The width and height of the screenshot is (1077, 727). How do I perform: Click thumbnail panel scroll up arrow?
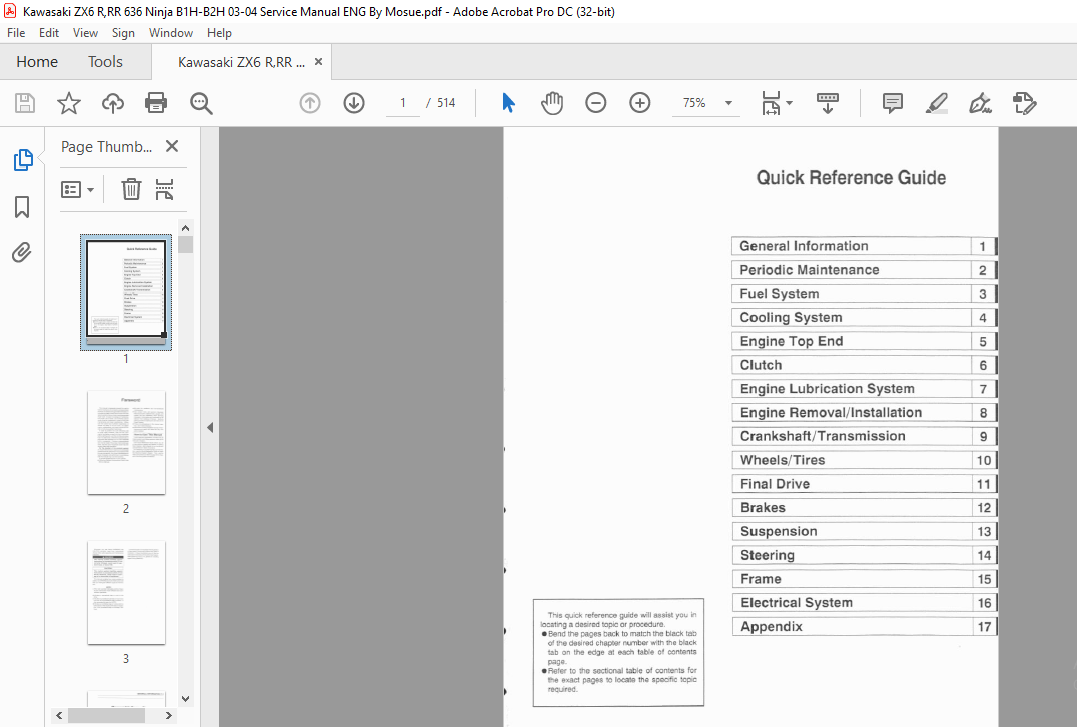tap(185, 228)
